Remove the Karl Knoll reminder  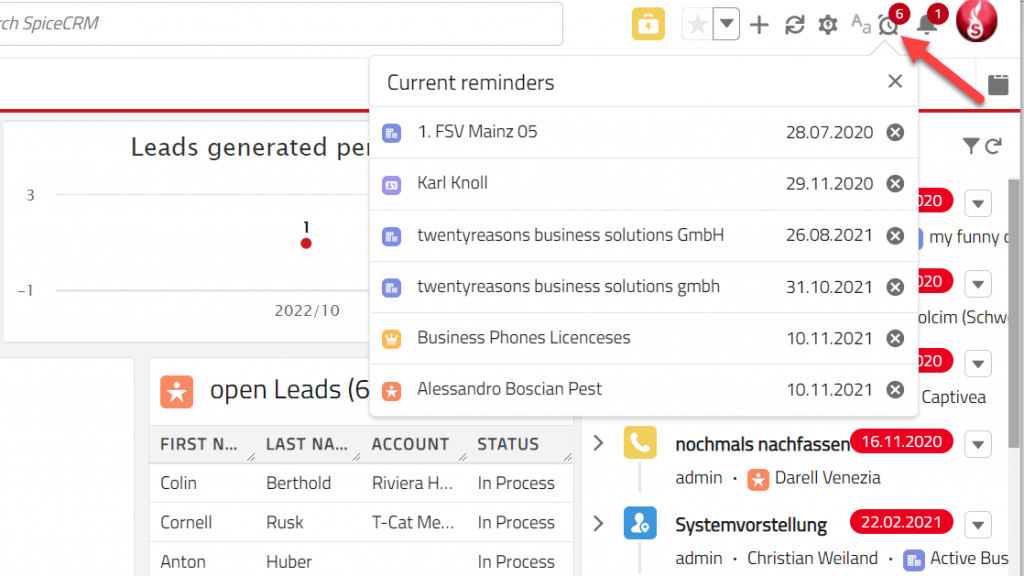click(895, 184)
